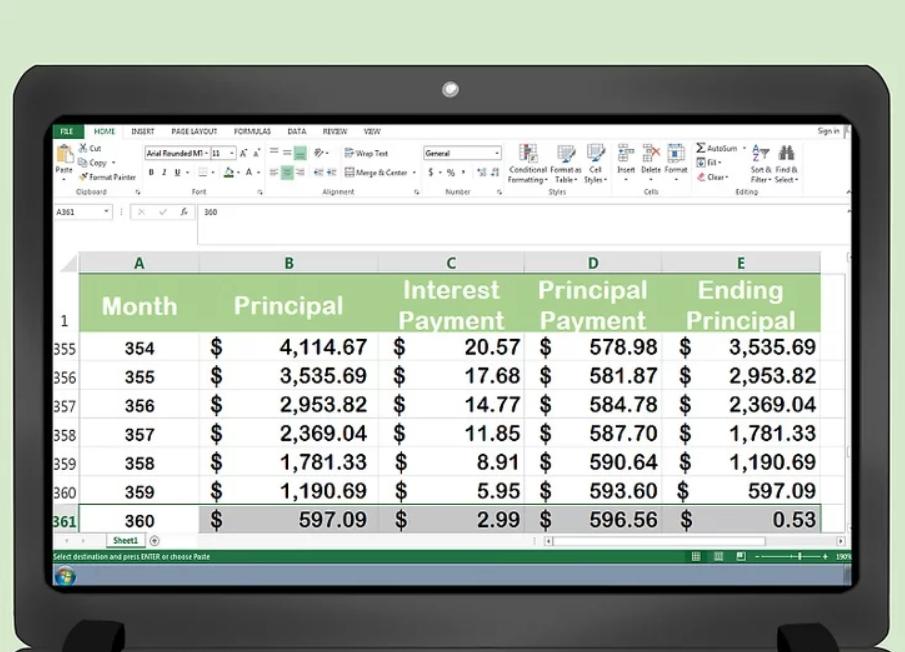Viewport: 905px width, 652px height.
Task: Enable Wrap Text
Action: (x=366, y=153)
